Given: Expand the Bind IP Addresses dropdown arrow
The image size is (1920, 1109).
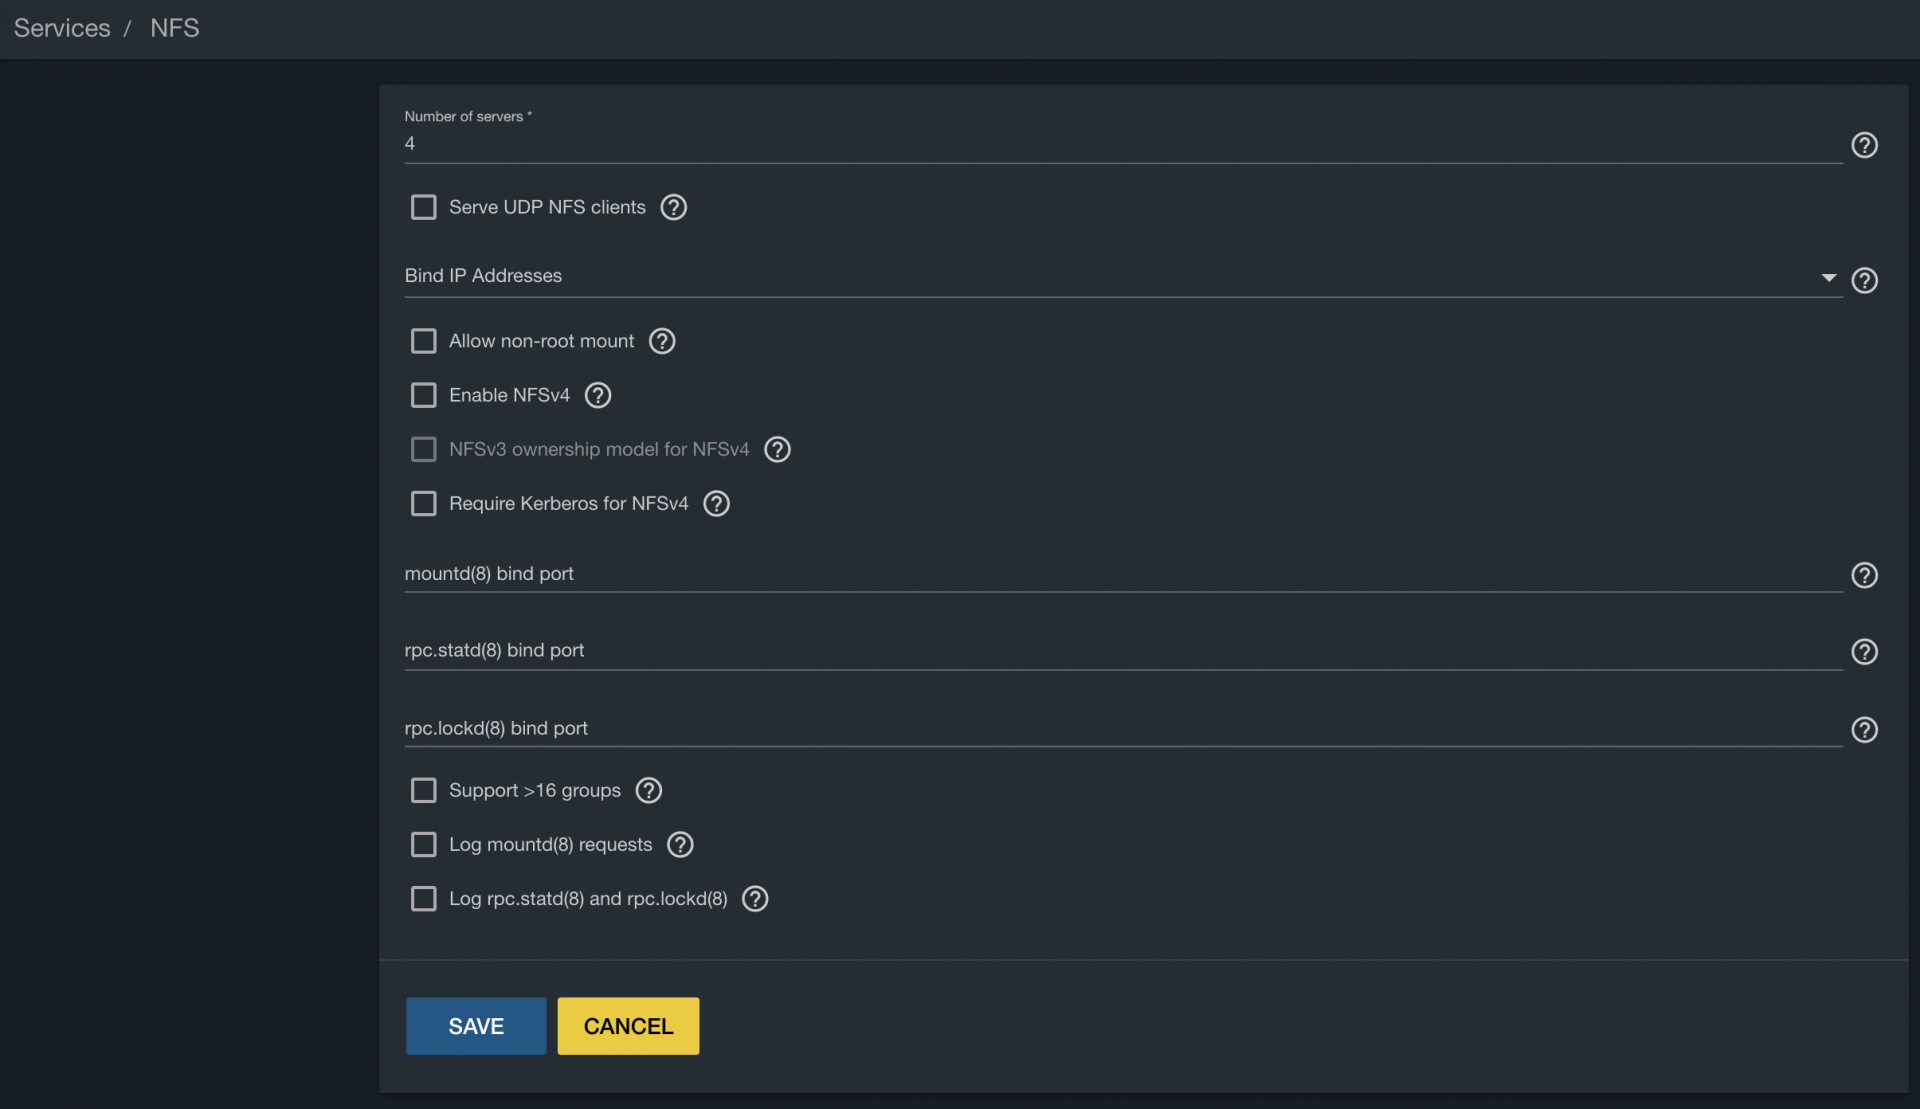Looking at the screenshot, I should pos(1828,278).
